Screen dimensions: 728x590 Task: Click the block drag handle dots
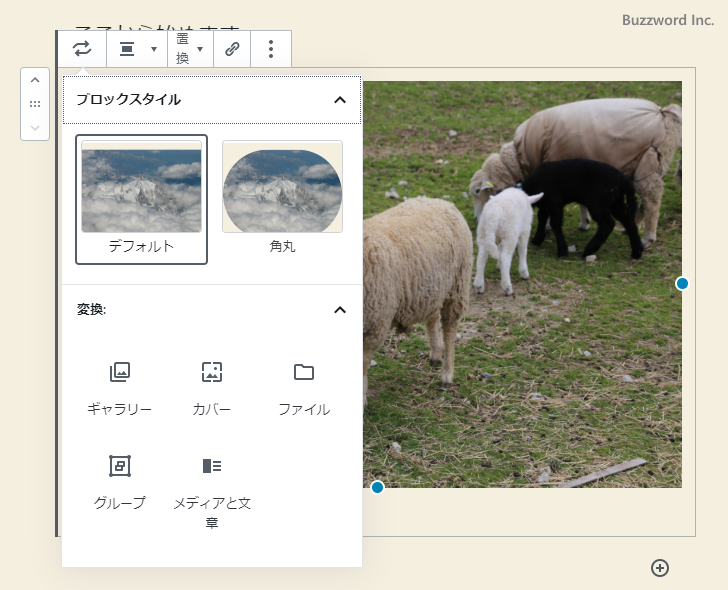coord(35,104)
